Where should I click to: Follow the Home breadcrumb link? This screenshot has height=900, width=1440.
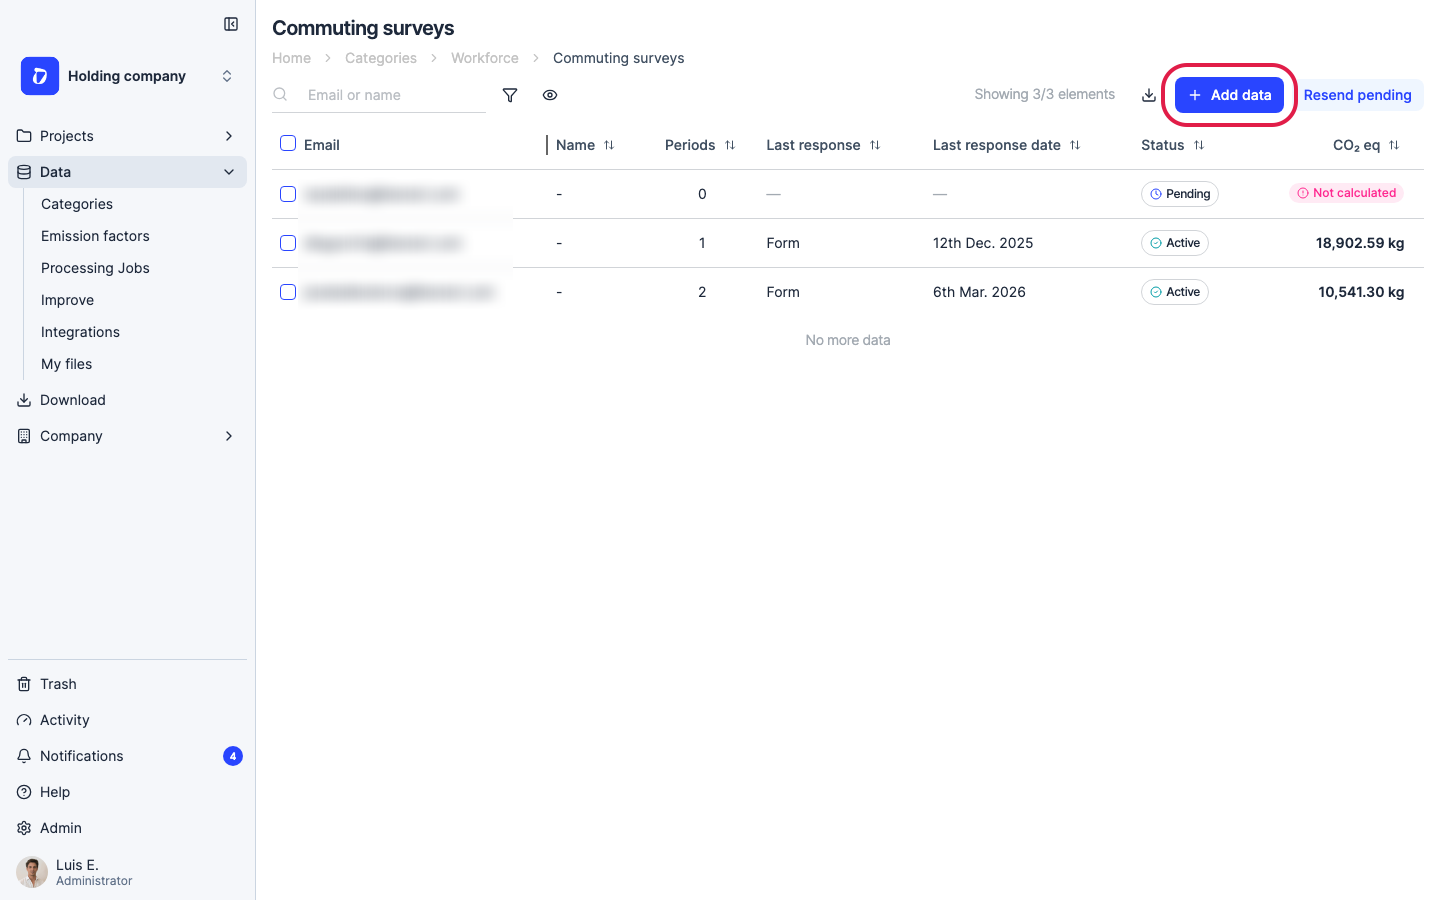[291, 58]
